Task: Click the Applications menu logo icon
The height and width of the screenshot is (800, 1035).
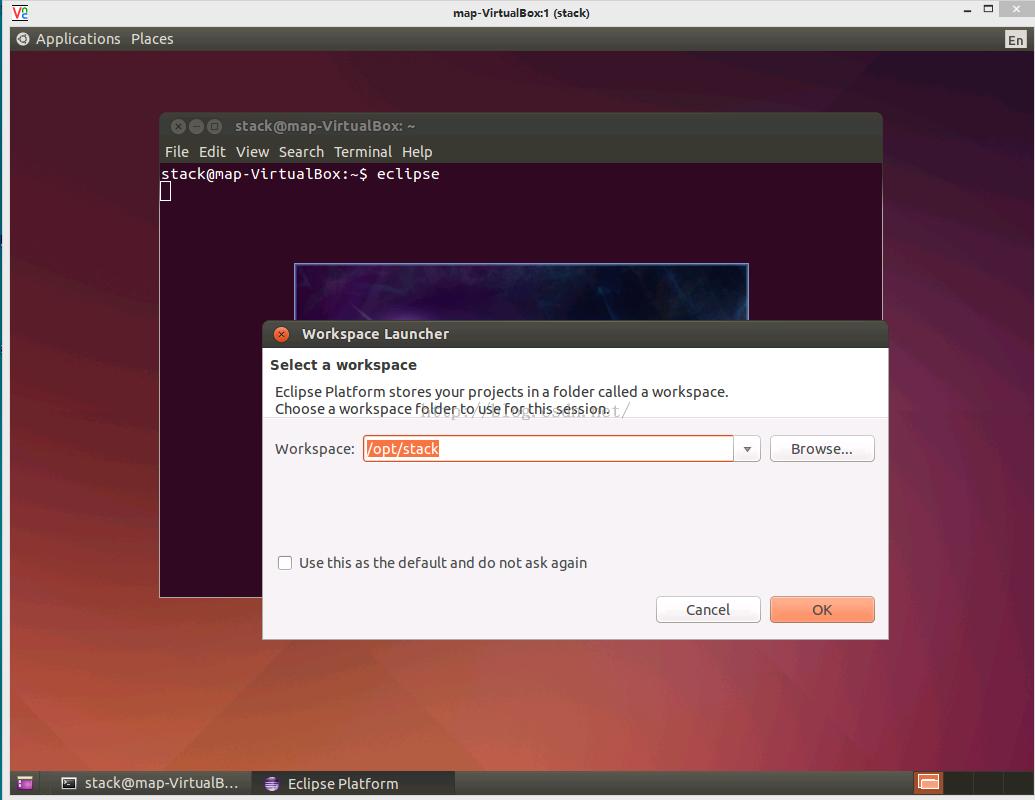Action: (22, 39)
